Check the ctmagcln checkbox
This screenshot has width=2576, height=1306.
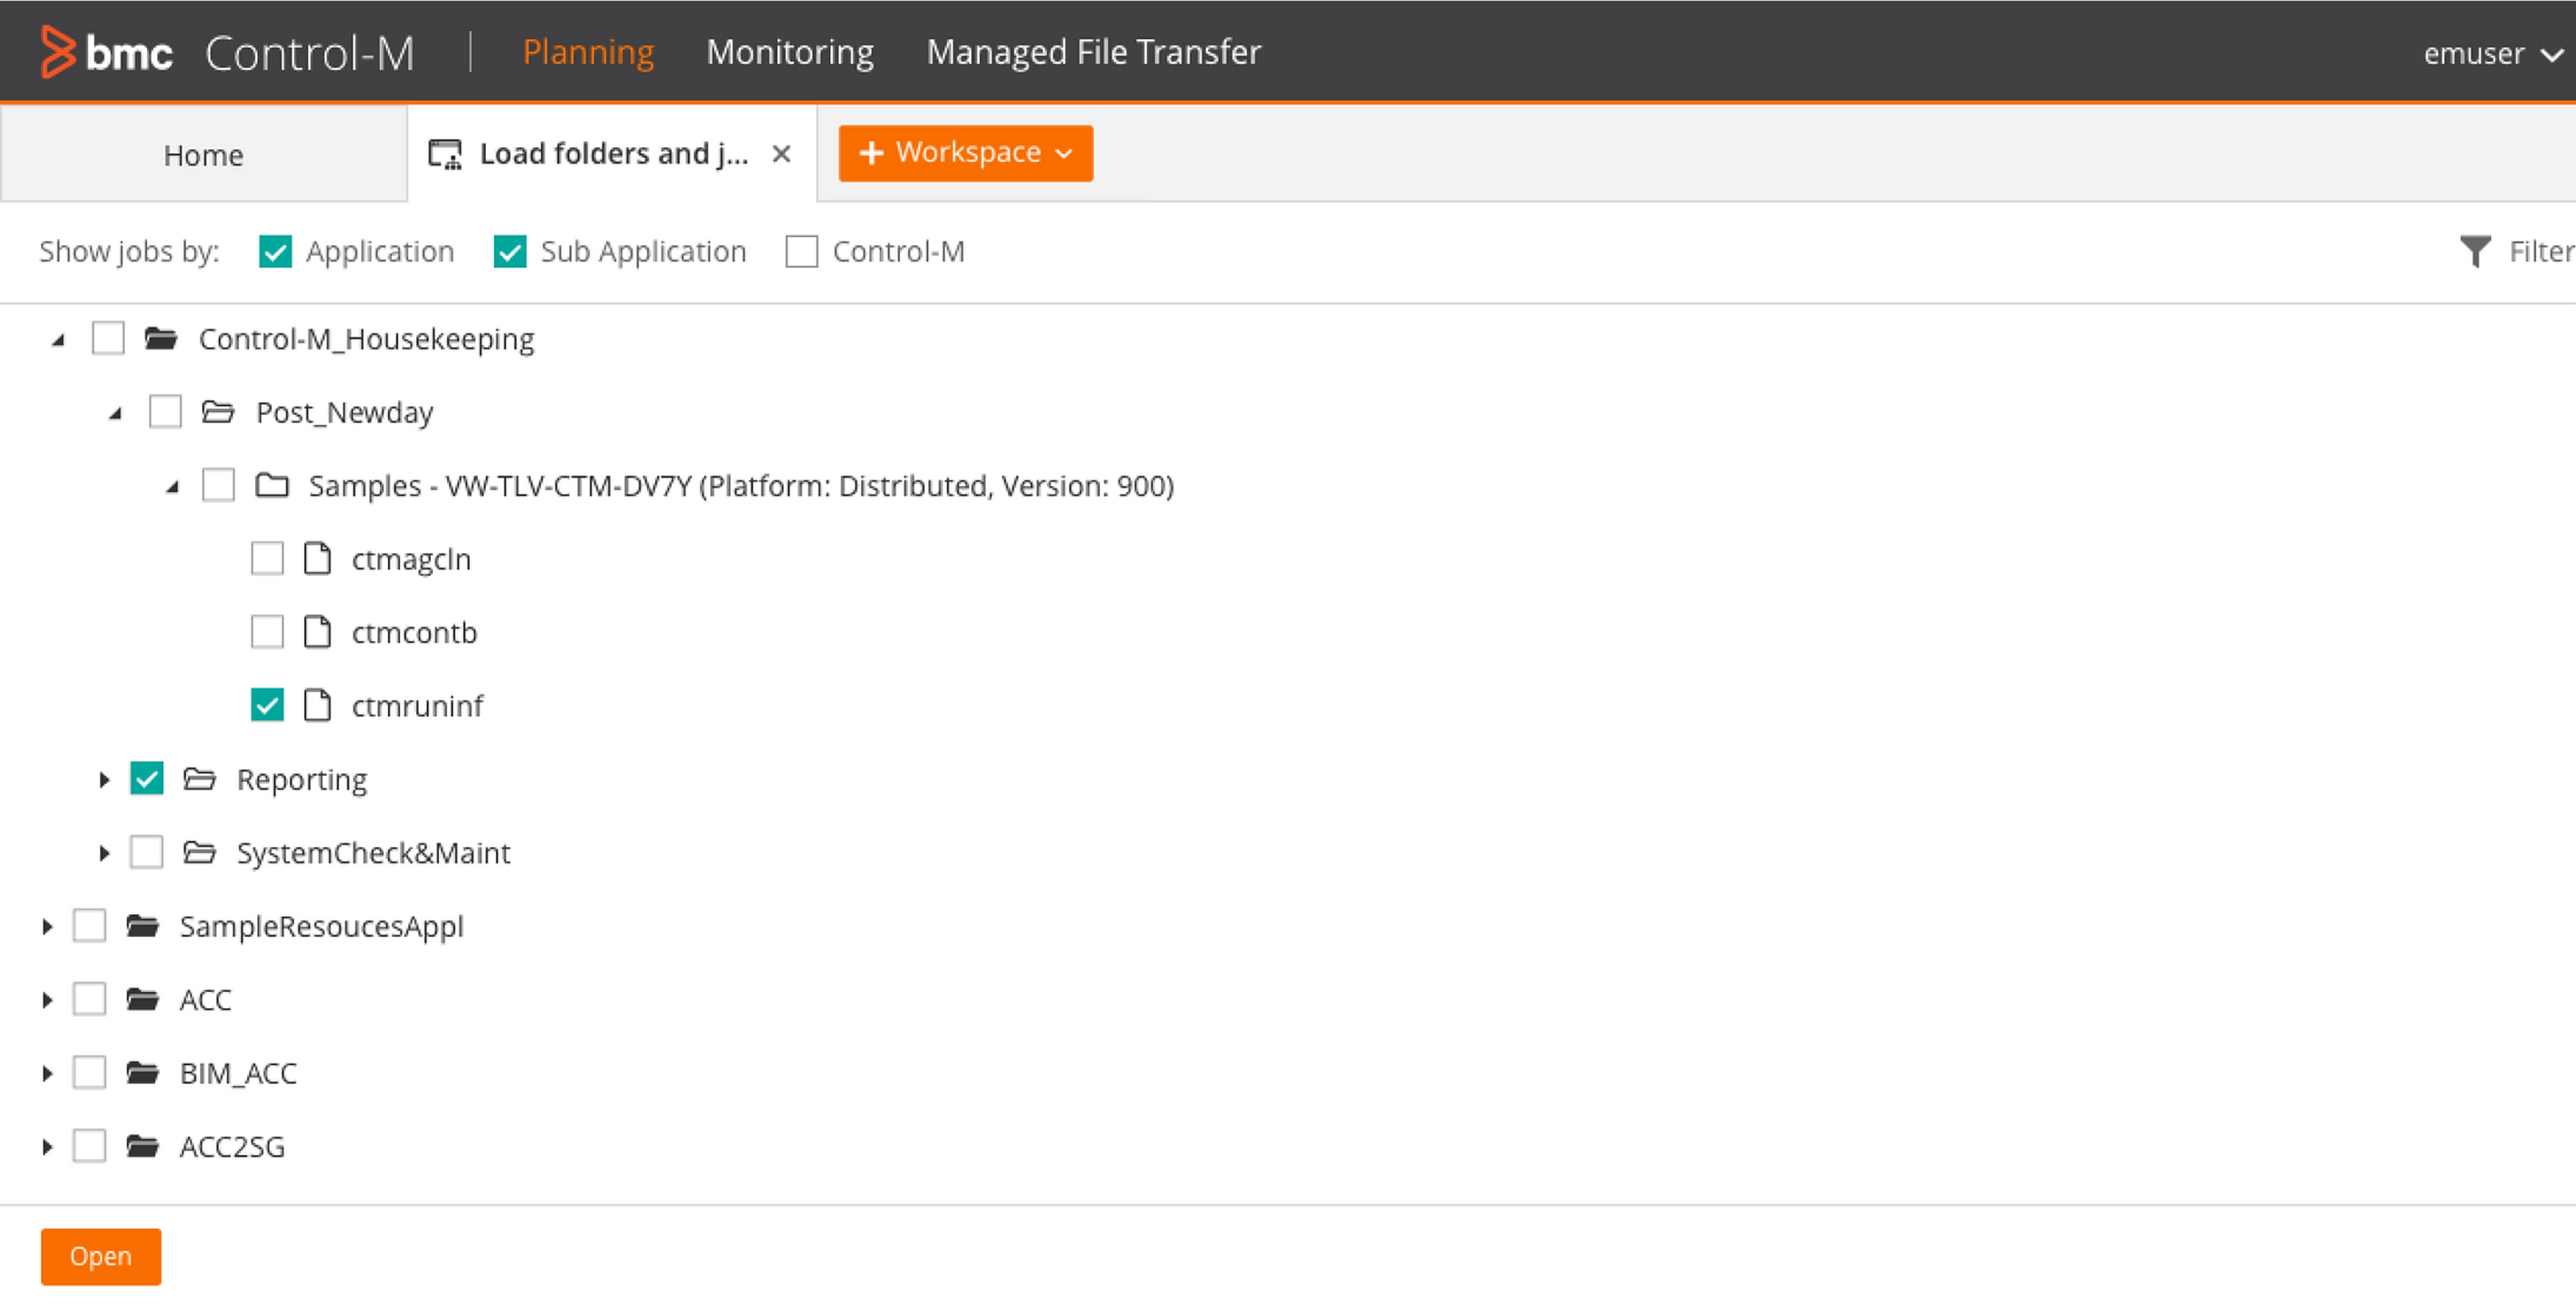click(x=267, y=558)
